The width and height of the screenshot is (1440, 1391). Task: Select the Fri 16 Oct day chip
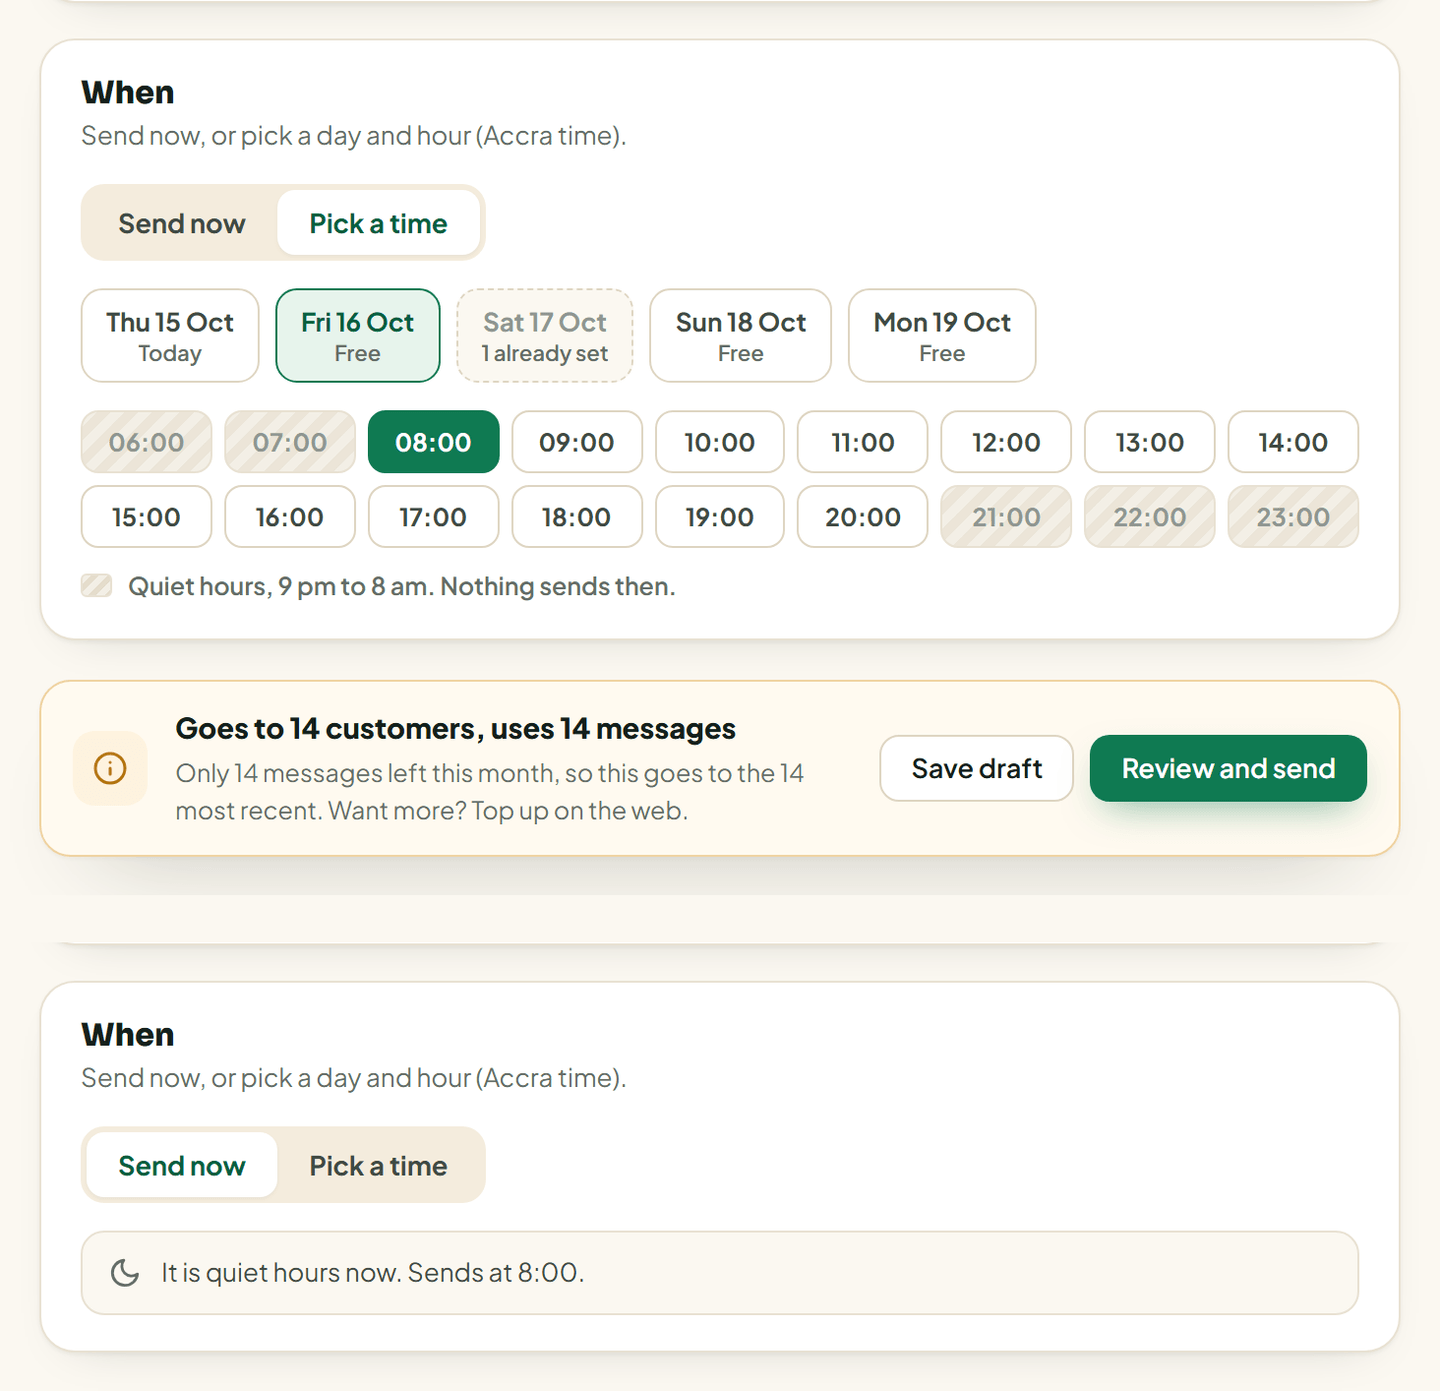[x=358, y=336]
